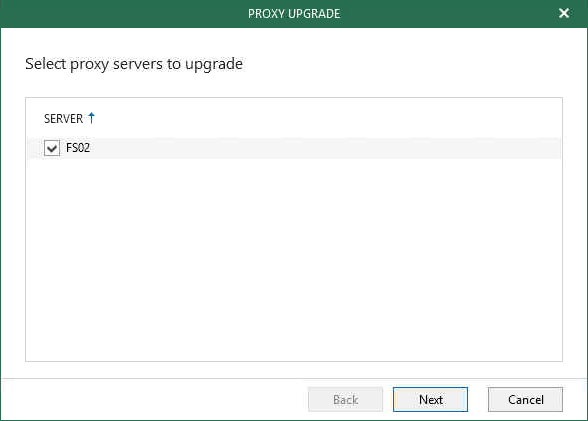Dismiss the dialog using the white X icon
Screen dimensions: 588x421
[564, 13]
